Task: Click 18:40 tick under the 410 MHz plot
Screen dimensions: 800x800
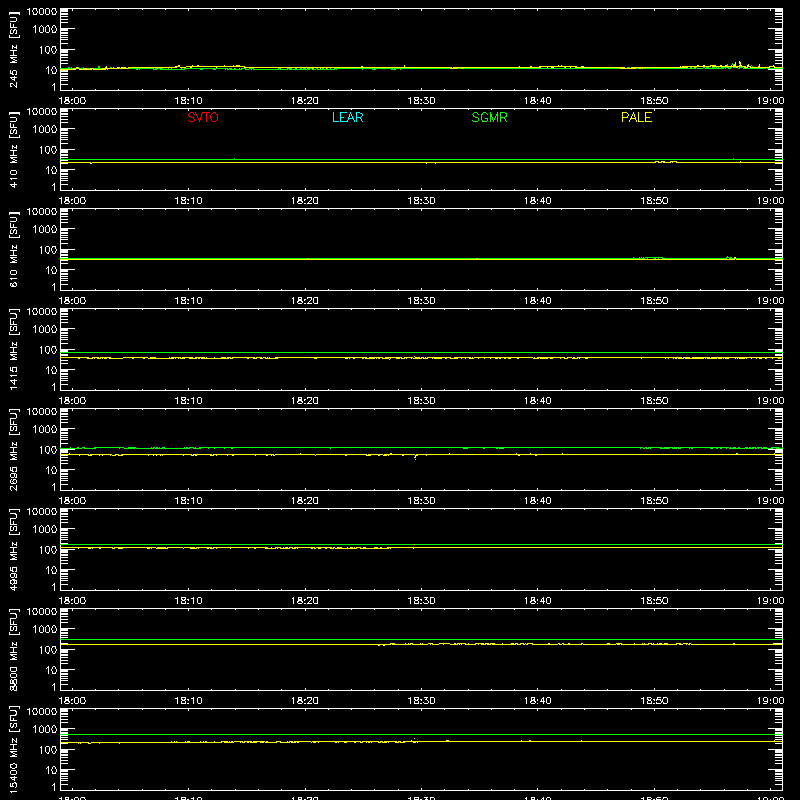Action: pyautogui.click(x=538, y=201)
